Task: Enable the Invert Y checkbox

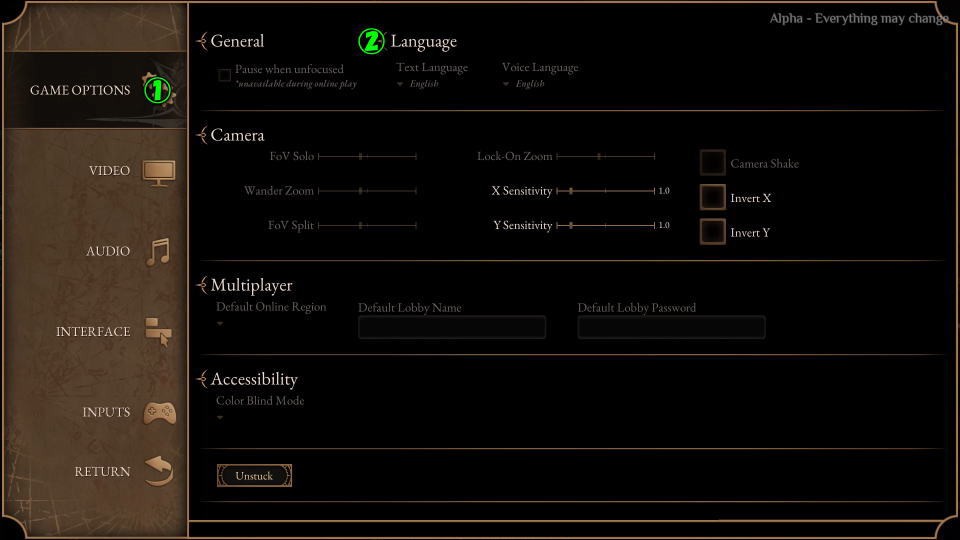Action: pos(713,232)
